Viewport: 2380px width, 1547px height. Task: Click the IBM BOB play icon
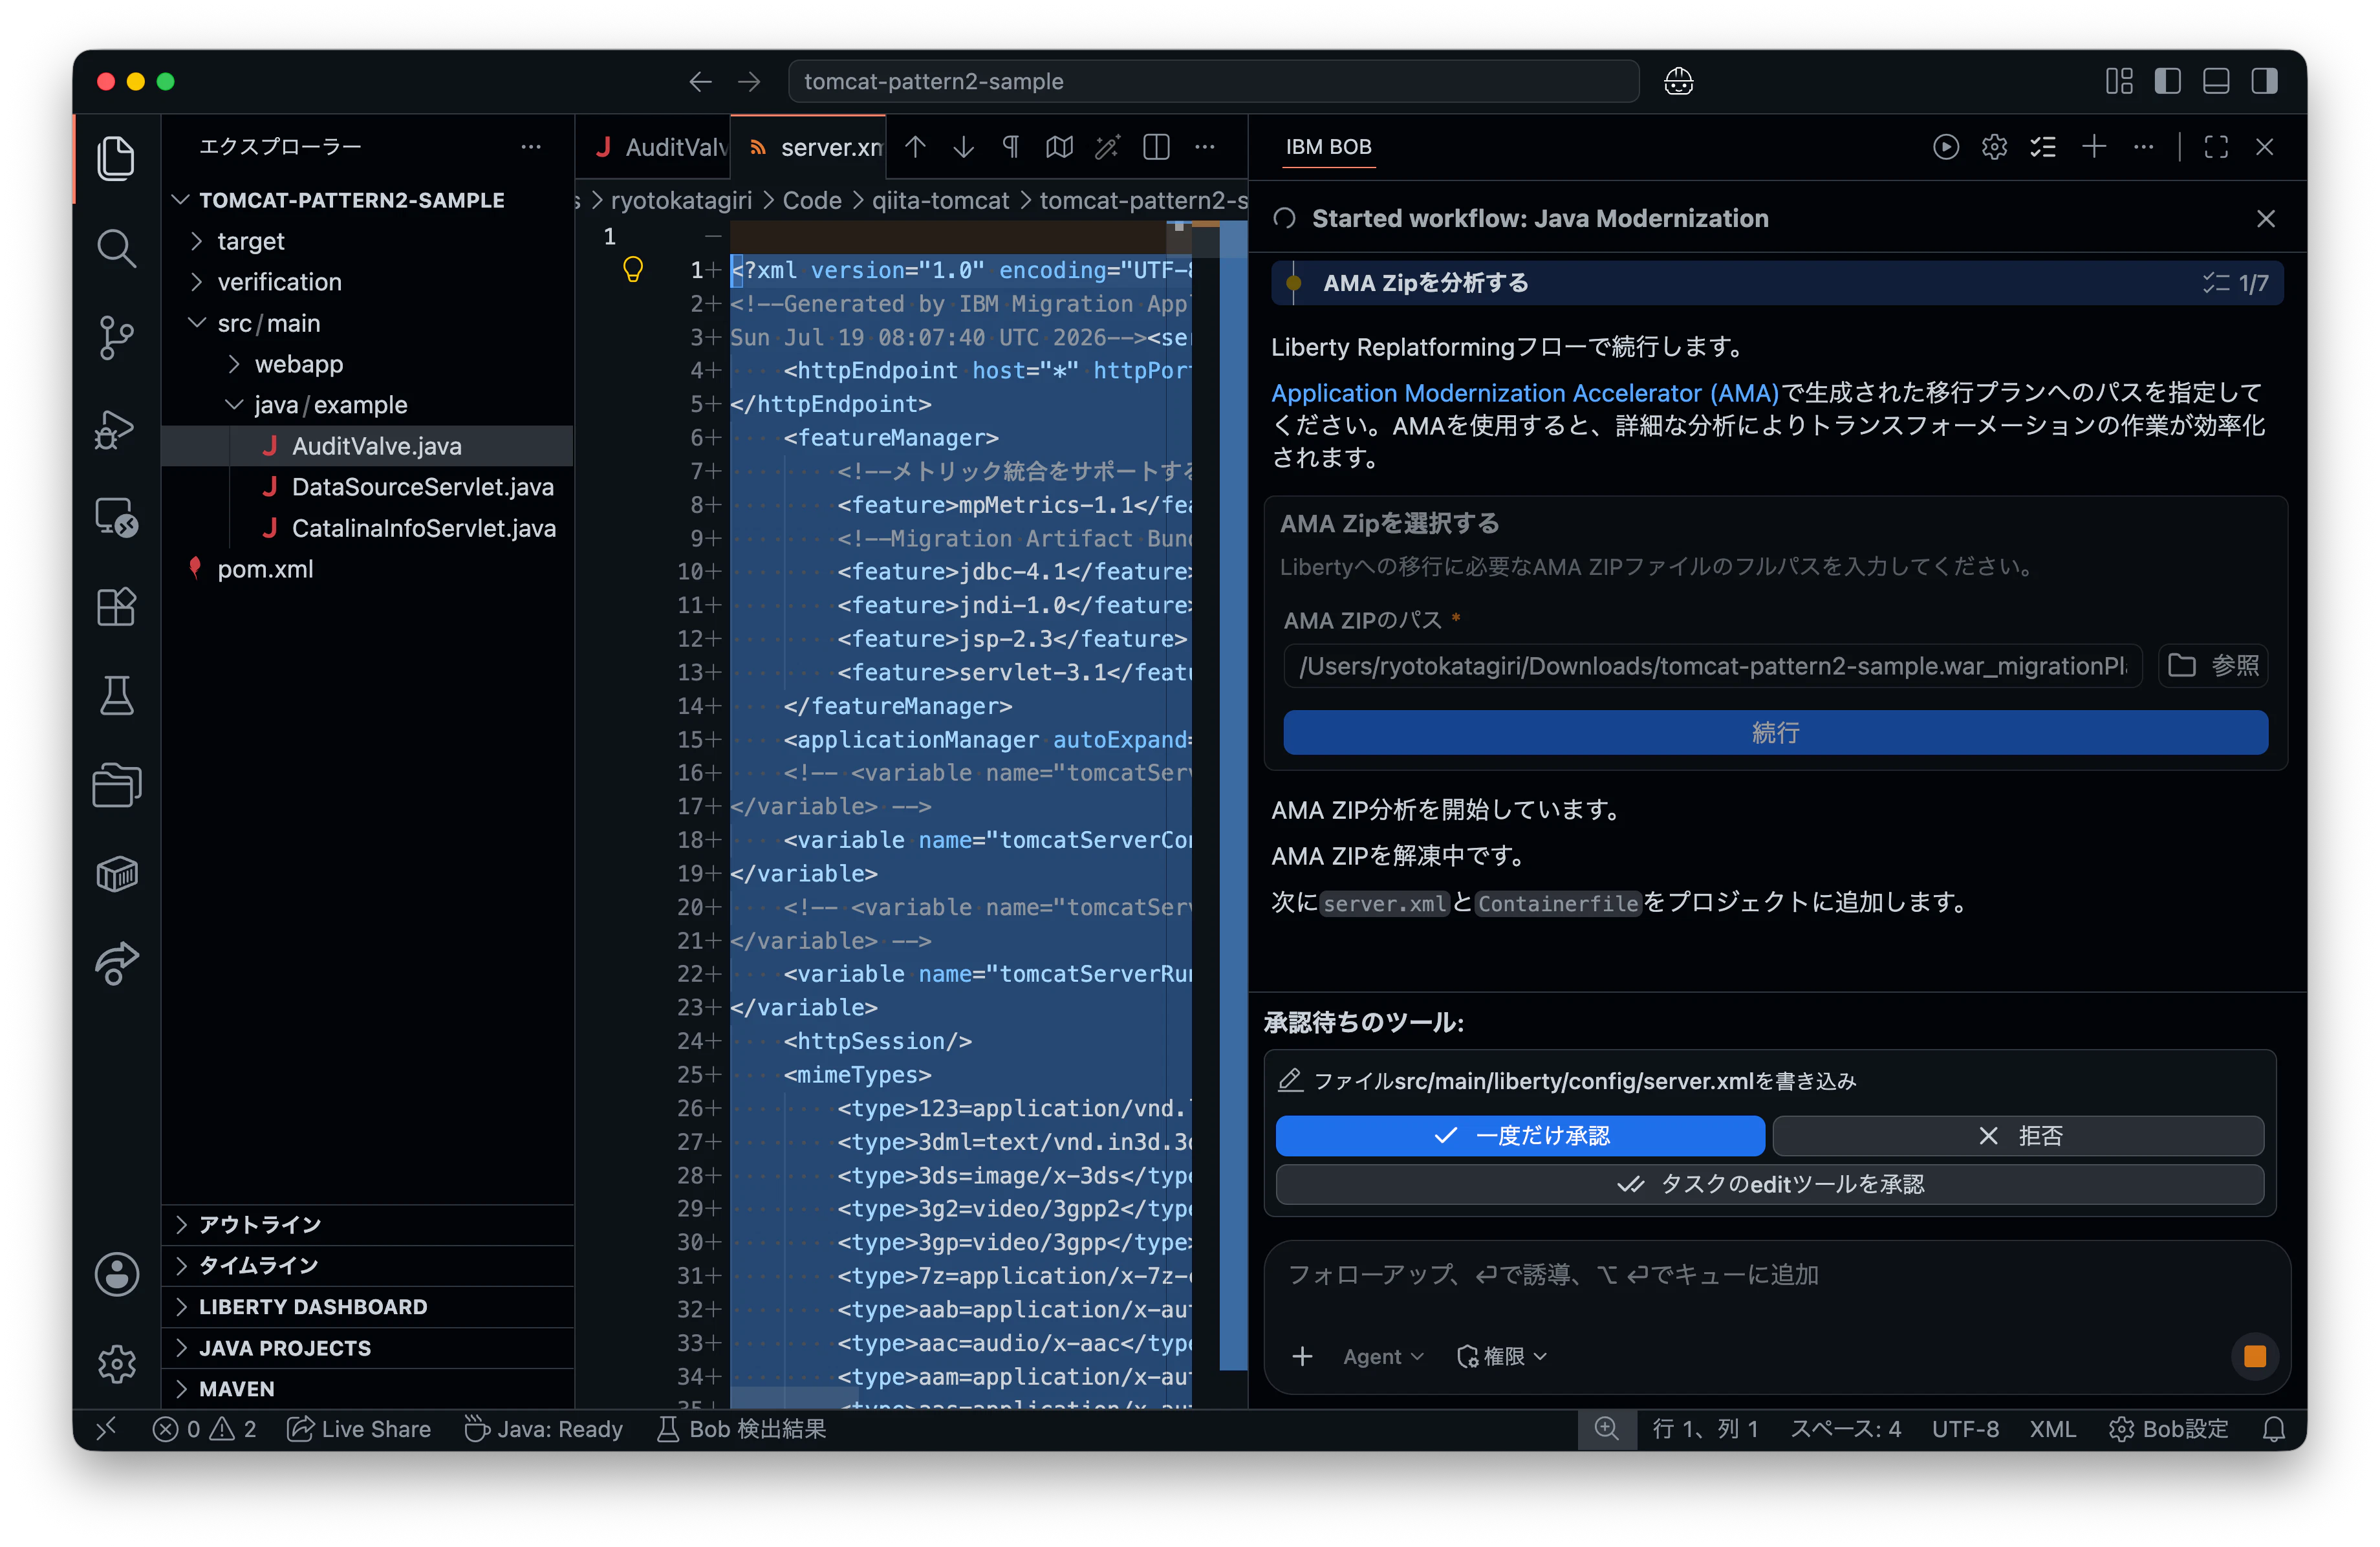1945,147
